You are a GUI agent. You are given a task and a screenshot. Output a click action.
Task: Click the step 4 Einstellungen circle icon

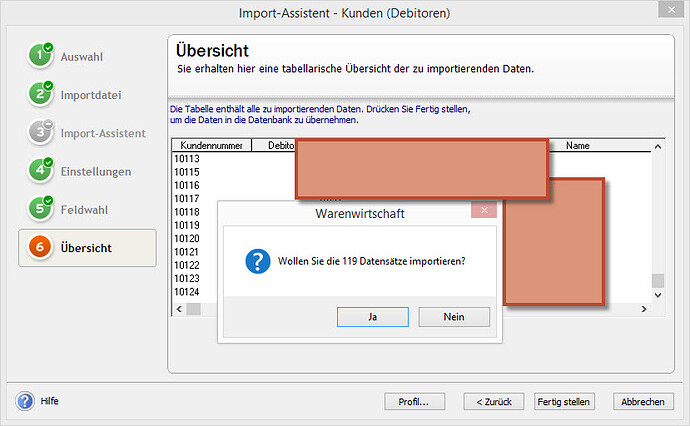point(40,170)
